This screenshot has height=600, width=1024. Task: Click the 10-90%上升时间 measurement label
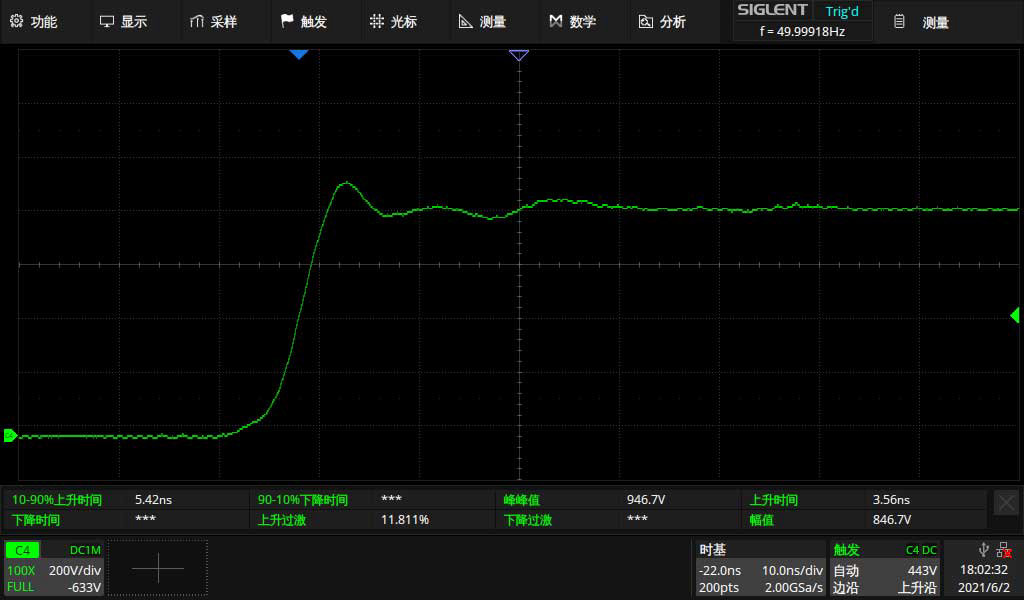pos(57,500)
